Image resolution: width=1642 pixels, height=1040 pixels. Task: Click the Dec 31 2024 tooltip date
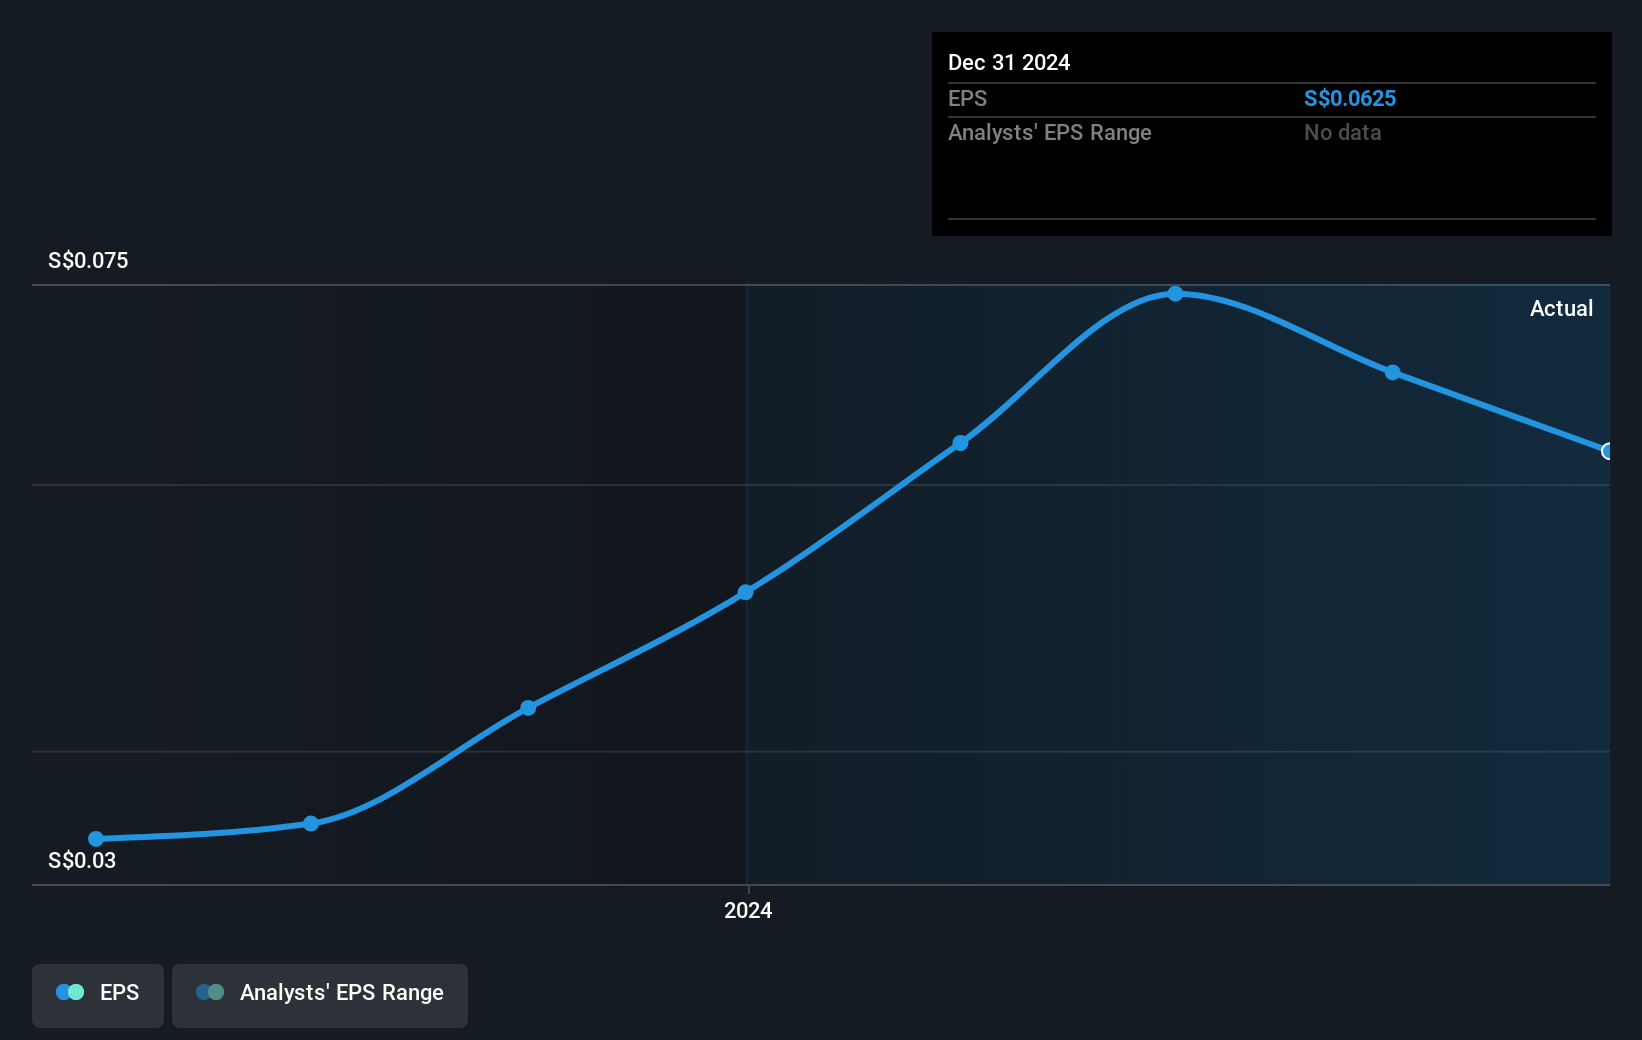pos(1009,62)
